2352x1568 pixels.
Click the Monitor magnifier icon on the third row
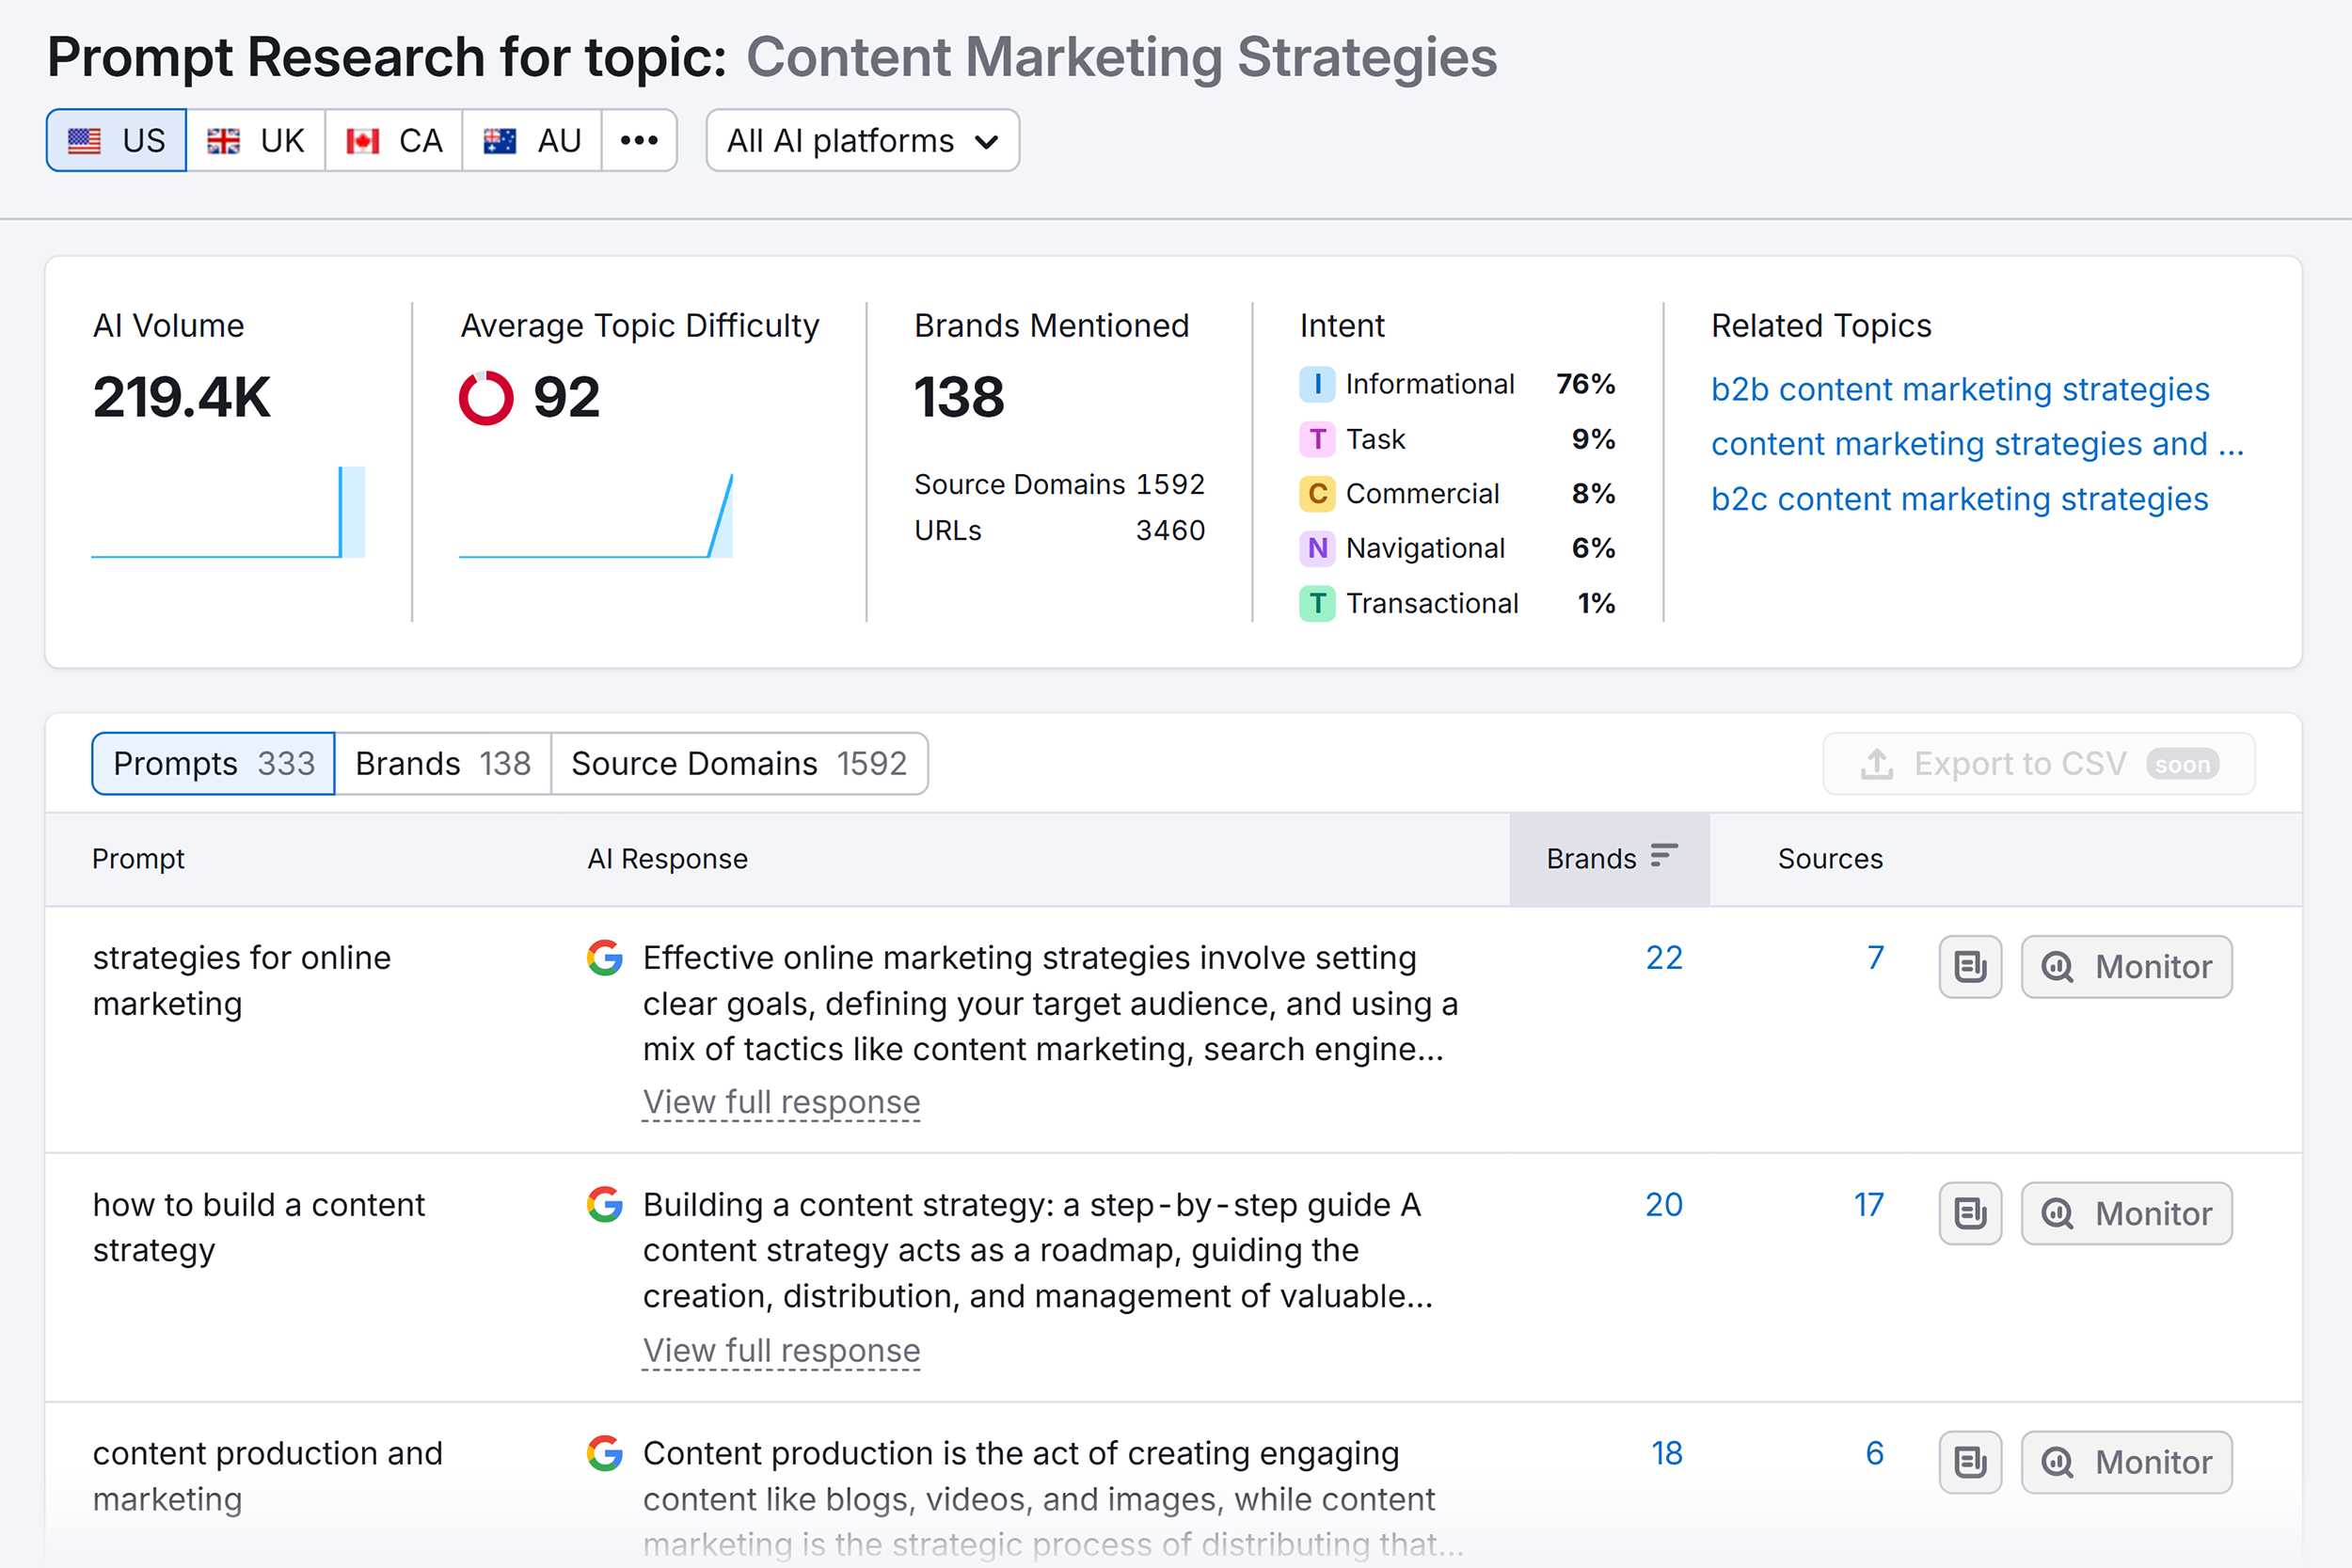[x=2055, y=1462]
